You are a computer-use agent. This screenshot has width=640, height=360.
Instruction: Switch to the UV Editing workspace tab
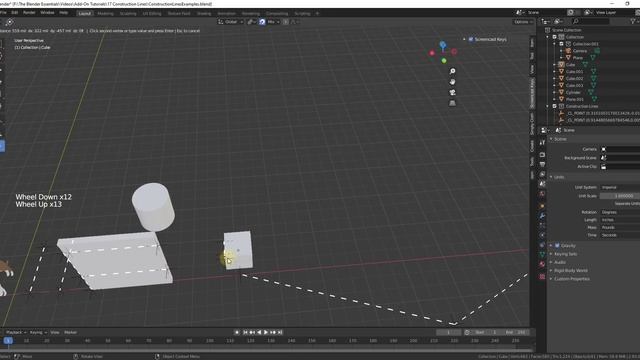coord(152,13)
